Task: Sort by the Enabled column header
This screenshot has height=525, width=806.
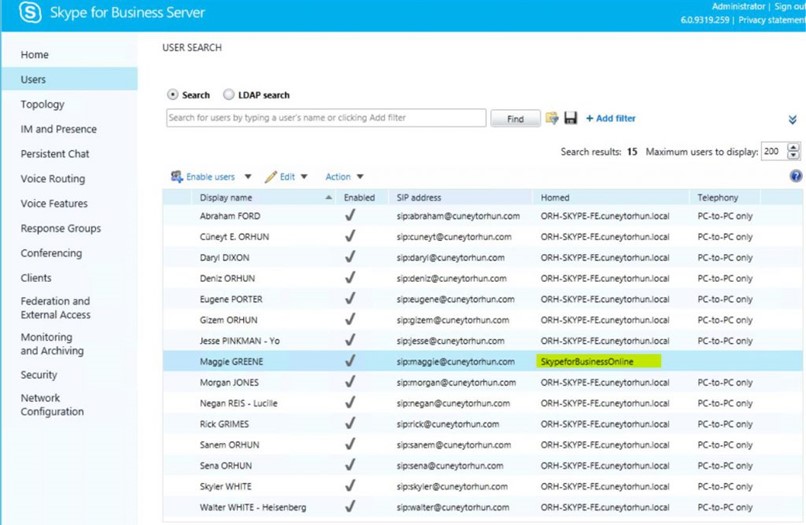Action: point(359,197)
